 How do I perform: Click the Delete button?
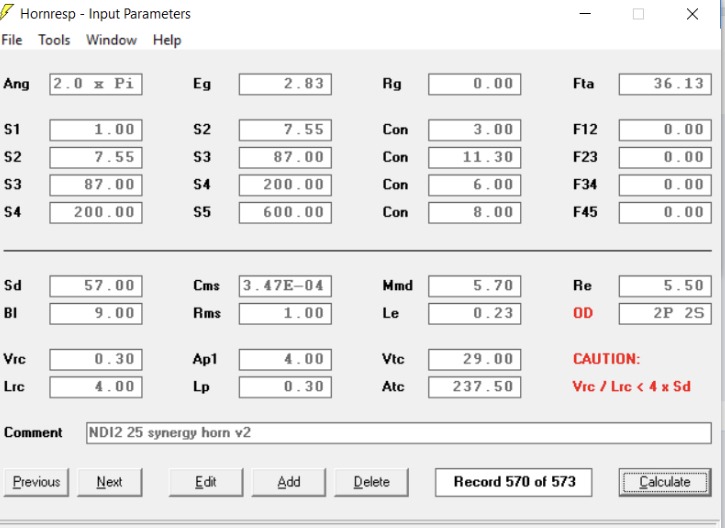tap(371, 482)
